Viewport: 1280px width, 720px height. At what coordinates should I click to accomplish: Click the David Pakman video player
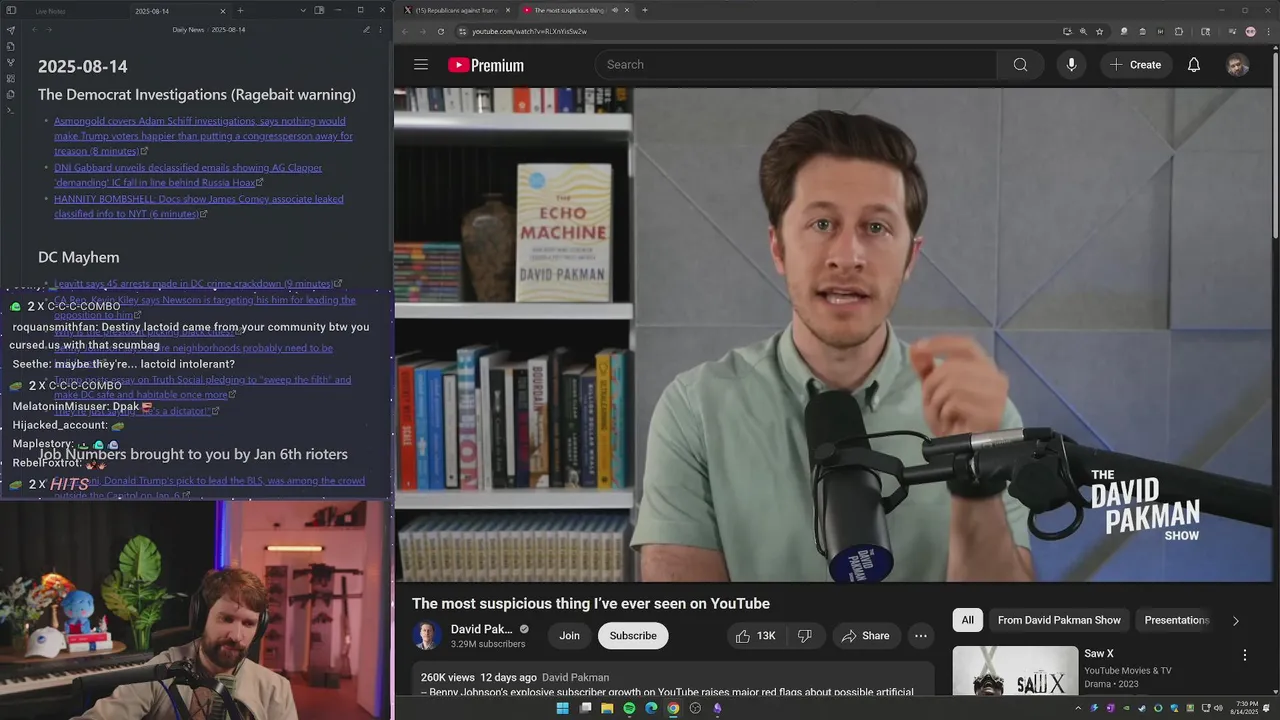point(833,335)
